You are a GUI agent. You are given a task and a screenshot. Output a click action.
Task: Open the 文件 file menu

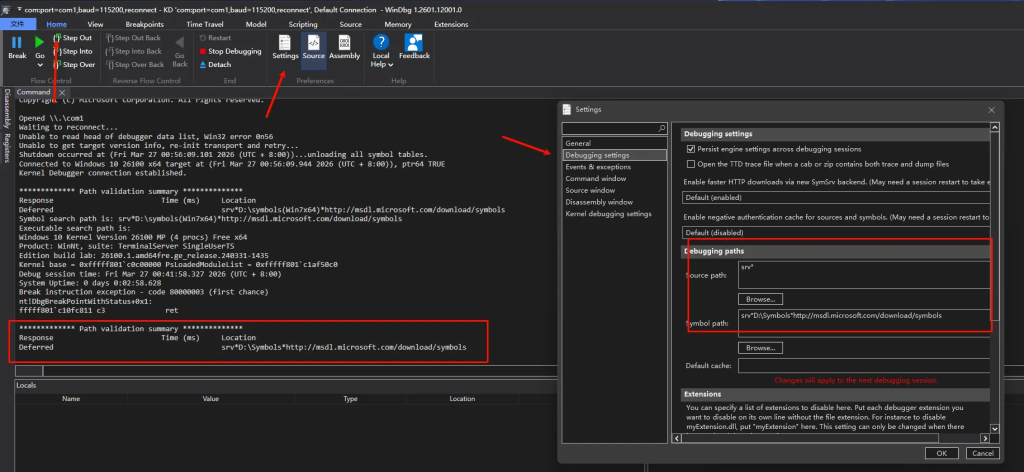[18, 24]
